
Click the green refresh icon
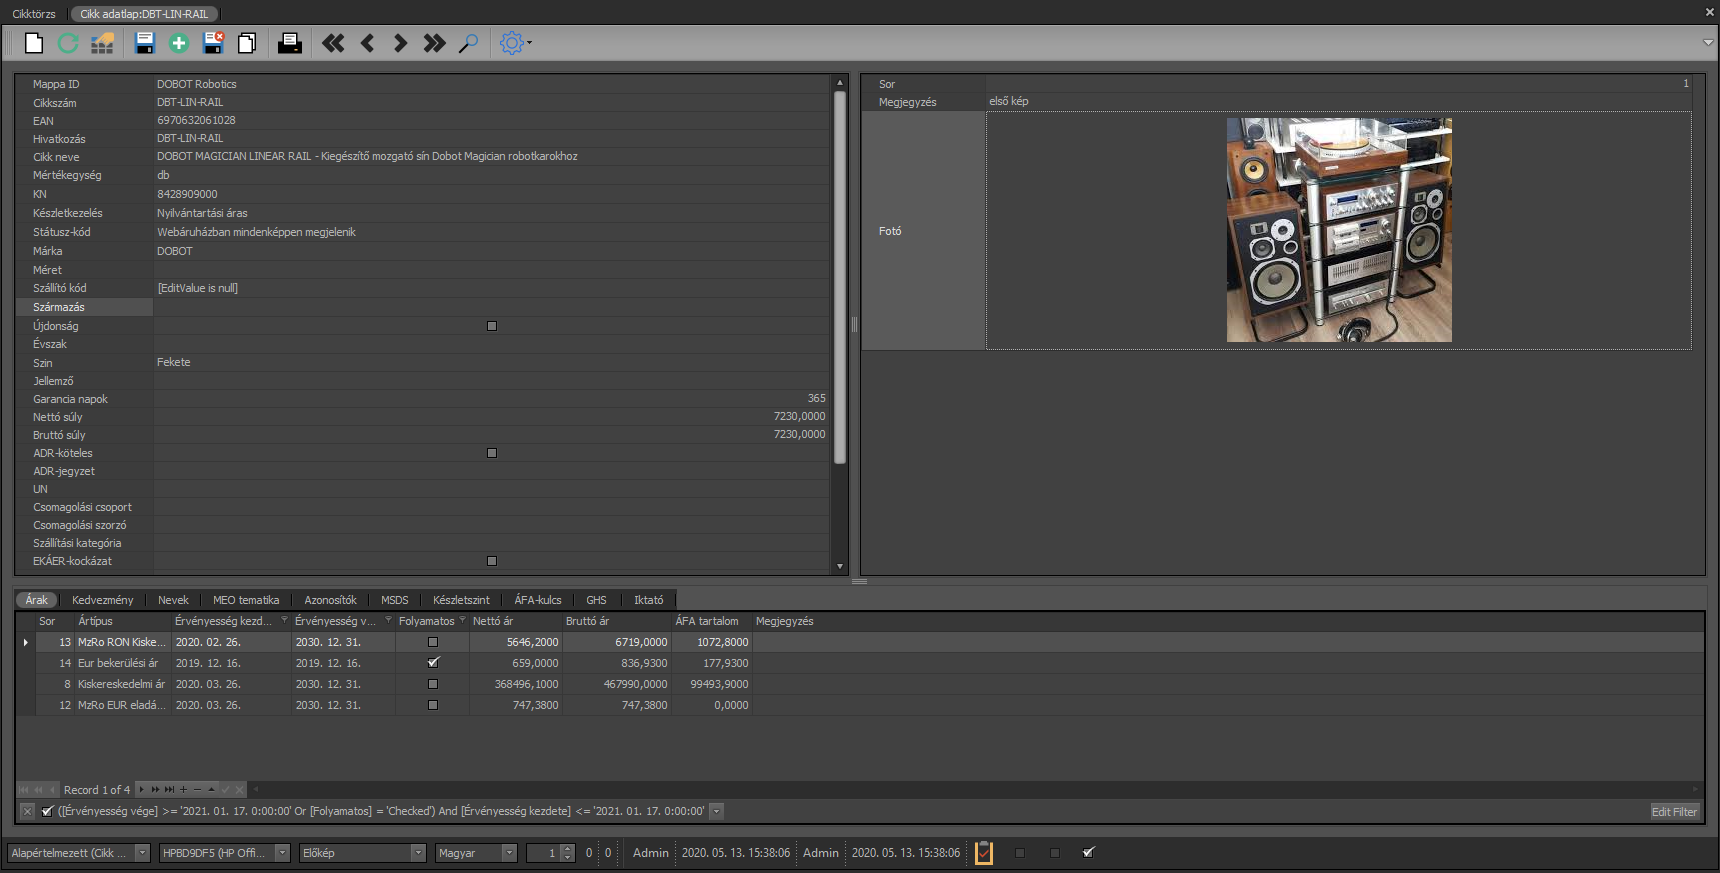click(x=68, y=43)
